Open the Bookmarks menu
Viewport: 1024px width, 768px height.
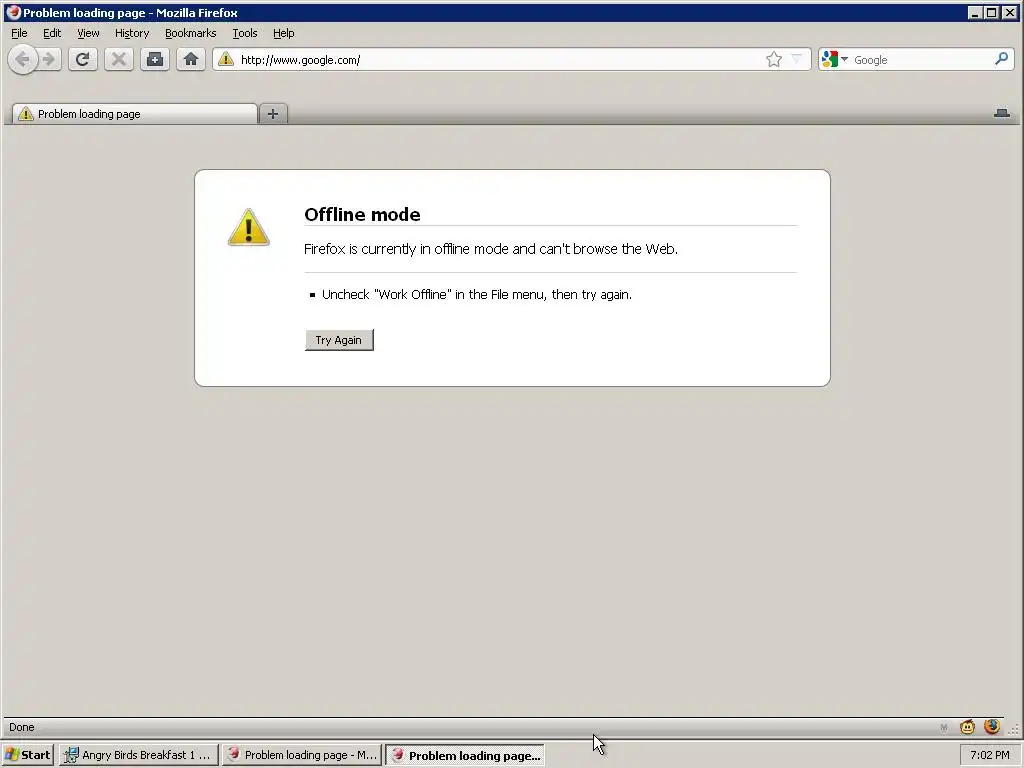[x=191, y=33]
